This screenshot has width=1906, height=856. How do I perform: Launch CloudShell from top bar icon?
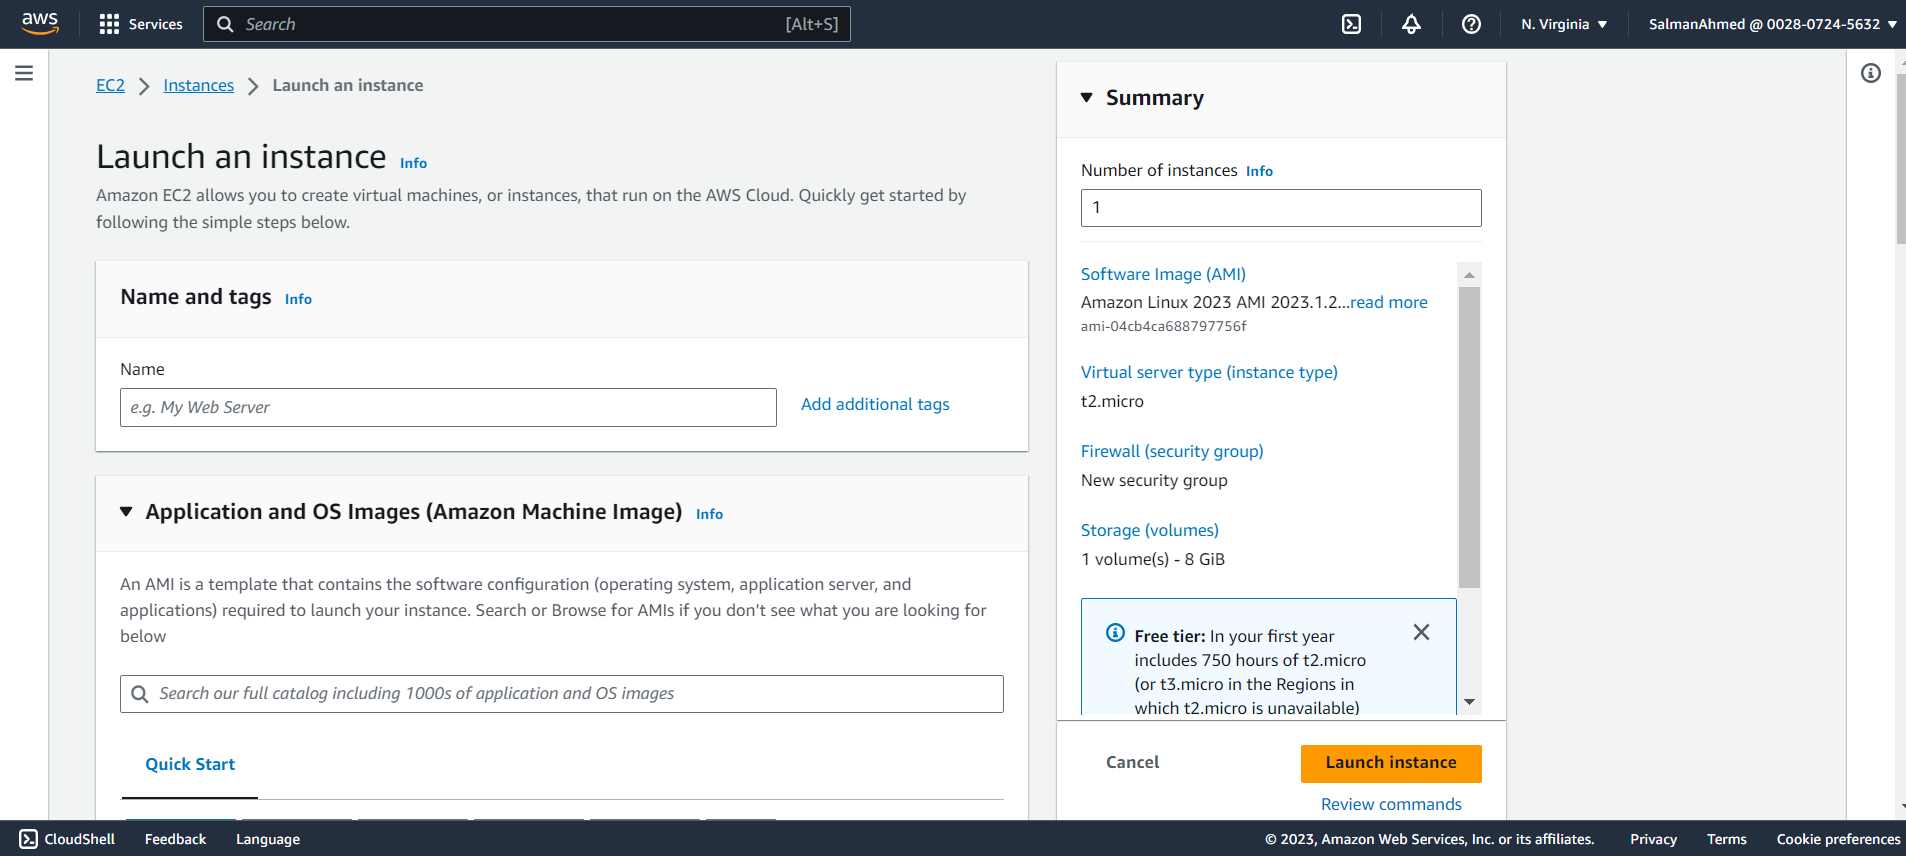point(1351,24)
